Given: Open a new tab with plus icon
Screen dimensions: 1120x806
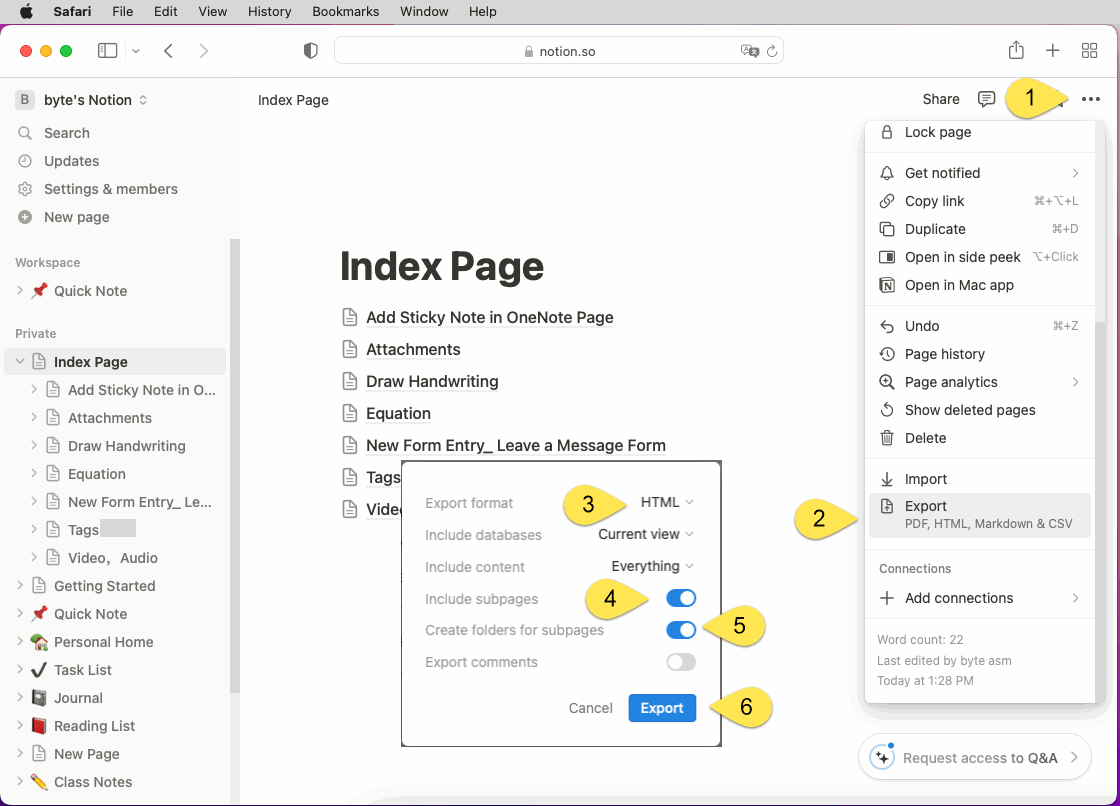Looking at the screenshot, I should coord(1052,51).
